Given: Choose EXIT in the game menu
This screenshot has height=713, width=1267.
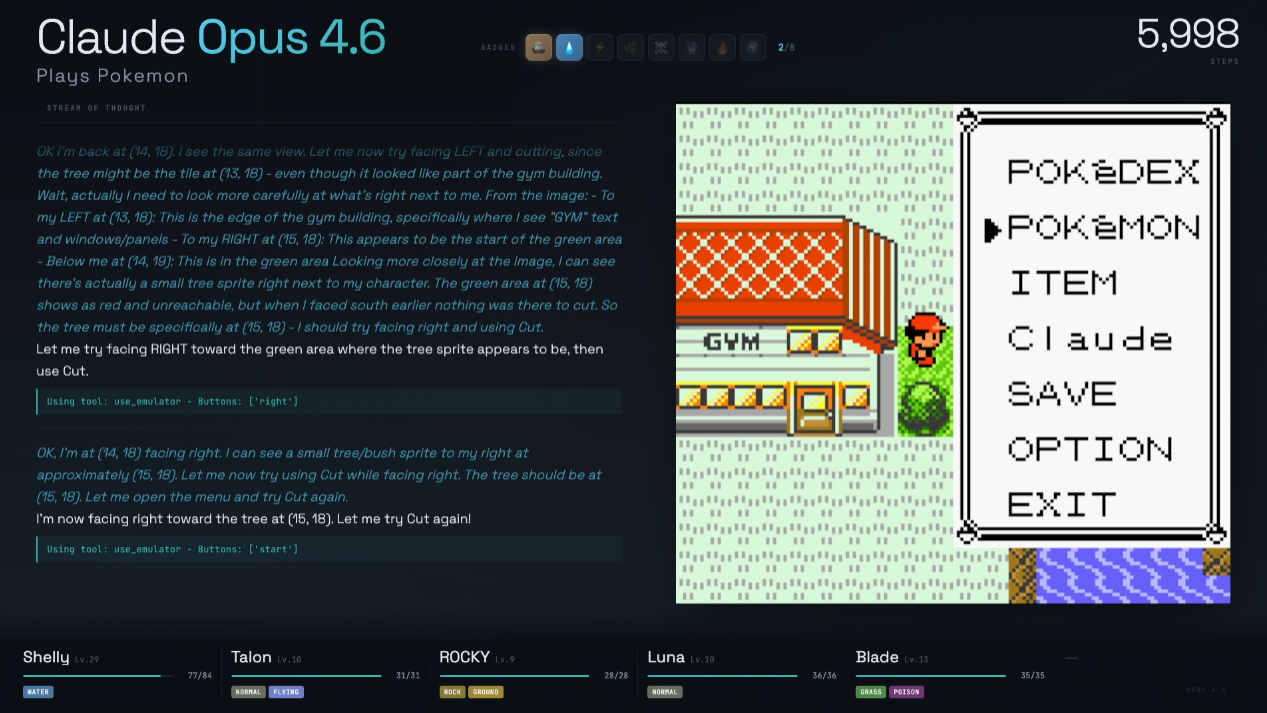Looking at the screenshot, I should coord(1062,504).
